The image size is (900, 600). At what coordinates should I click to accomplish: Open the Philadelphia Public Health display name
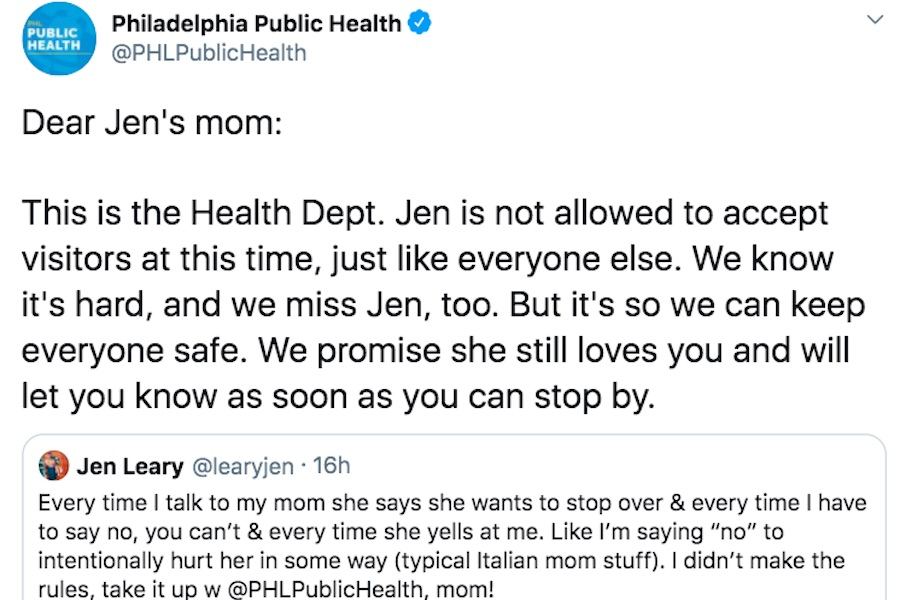(257, 22)
